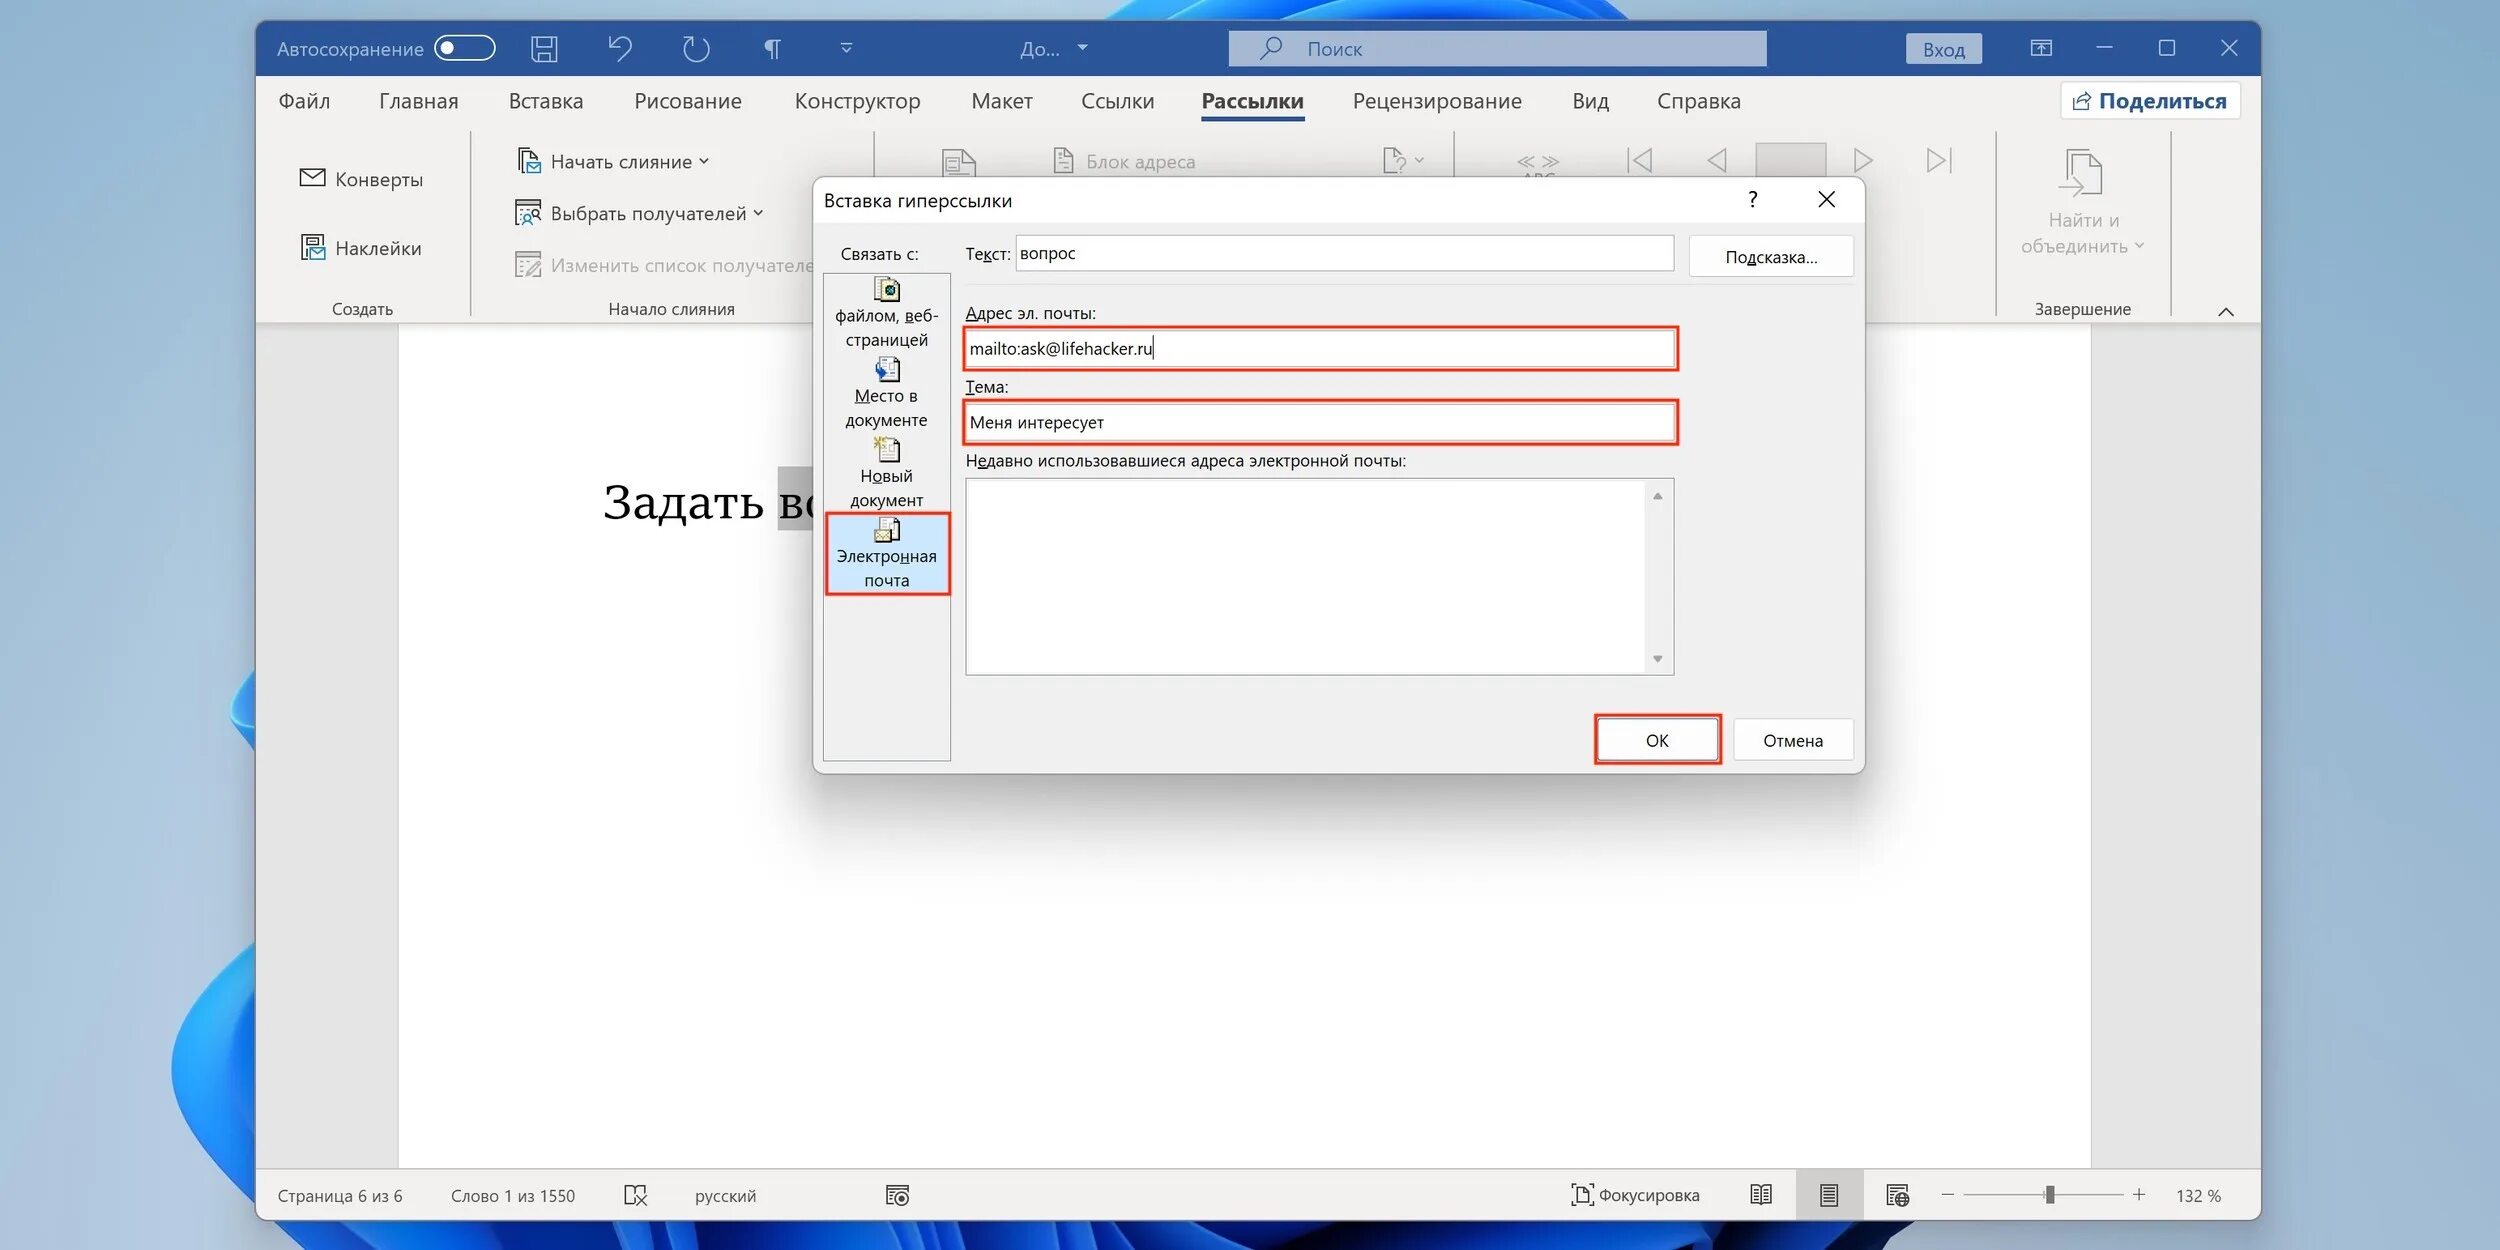Click the Save icon in title bar
Viewport: 2500px width, 1250px height.
[544, 49]
